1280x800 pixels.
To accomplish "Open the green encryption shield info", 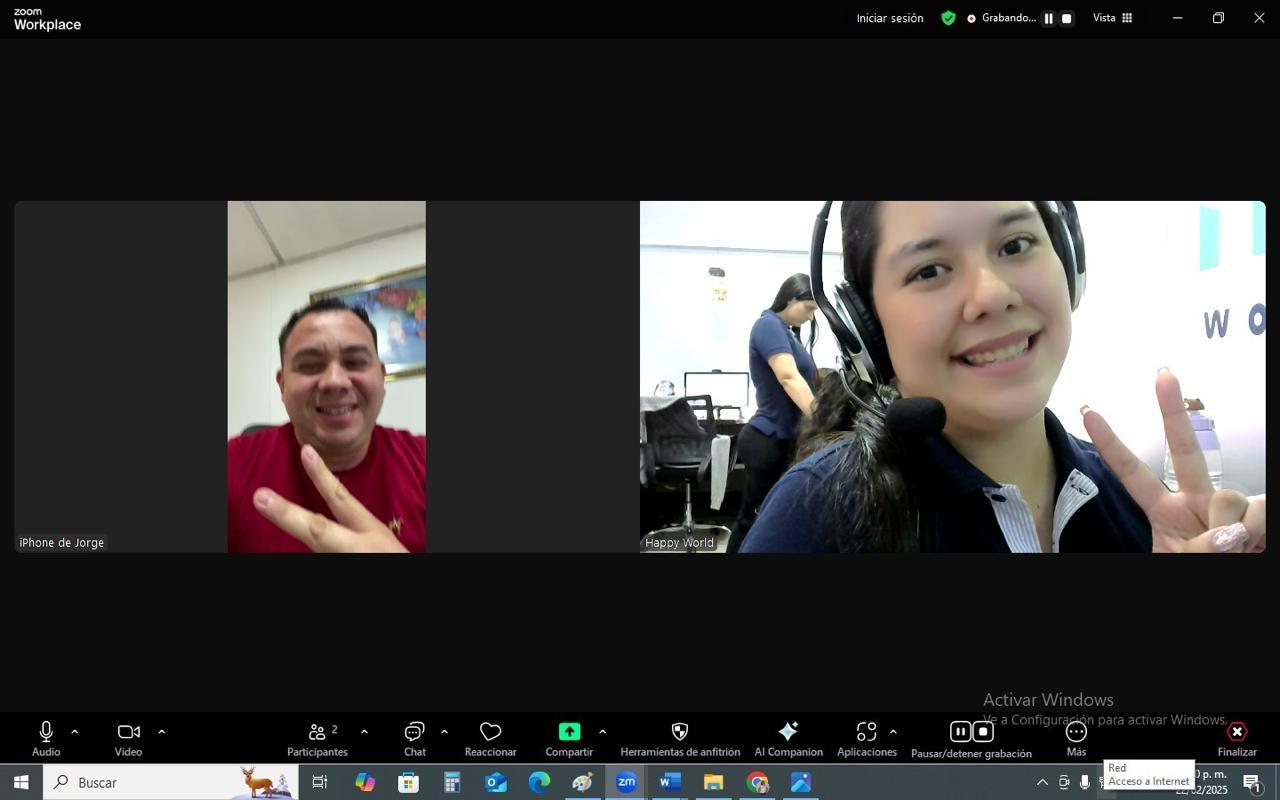I will 948,18.
